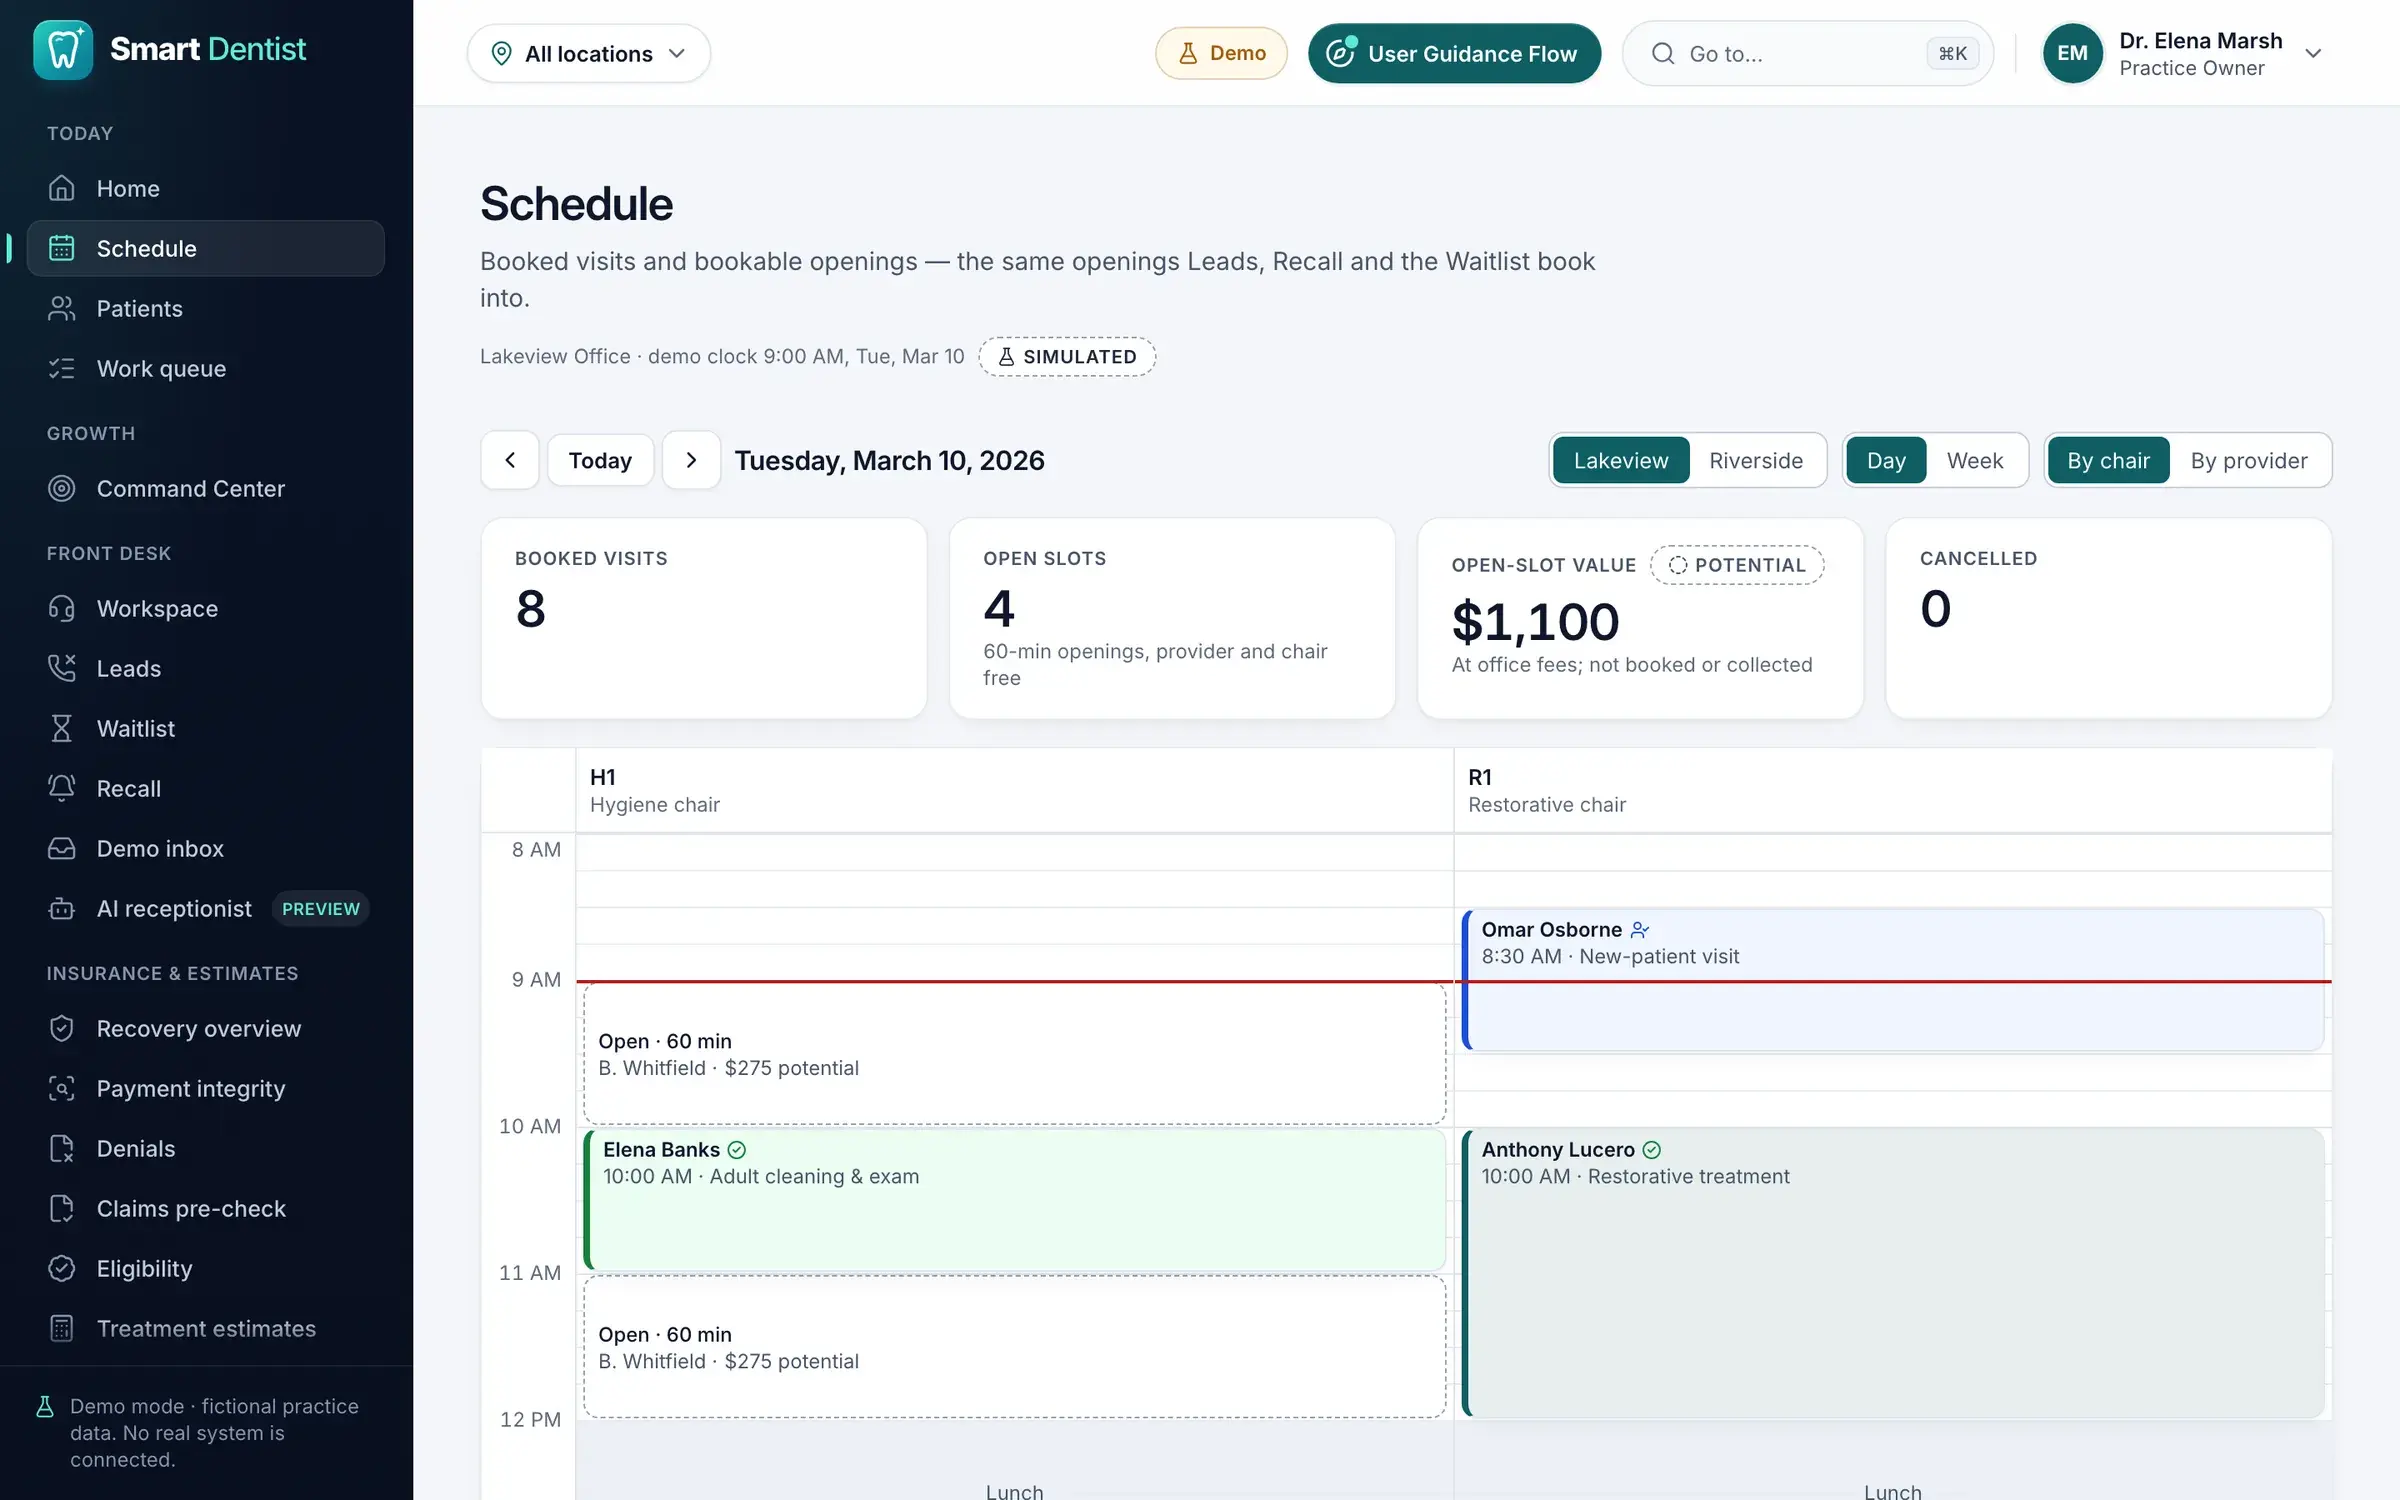Image resolution: width=2400 pixels, height=1500 pixels.
Task: Go to the previous day arrow
Action: [x=510, y=460]
